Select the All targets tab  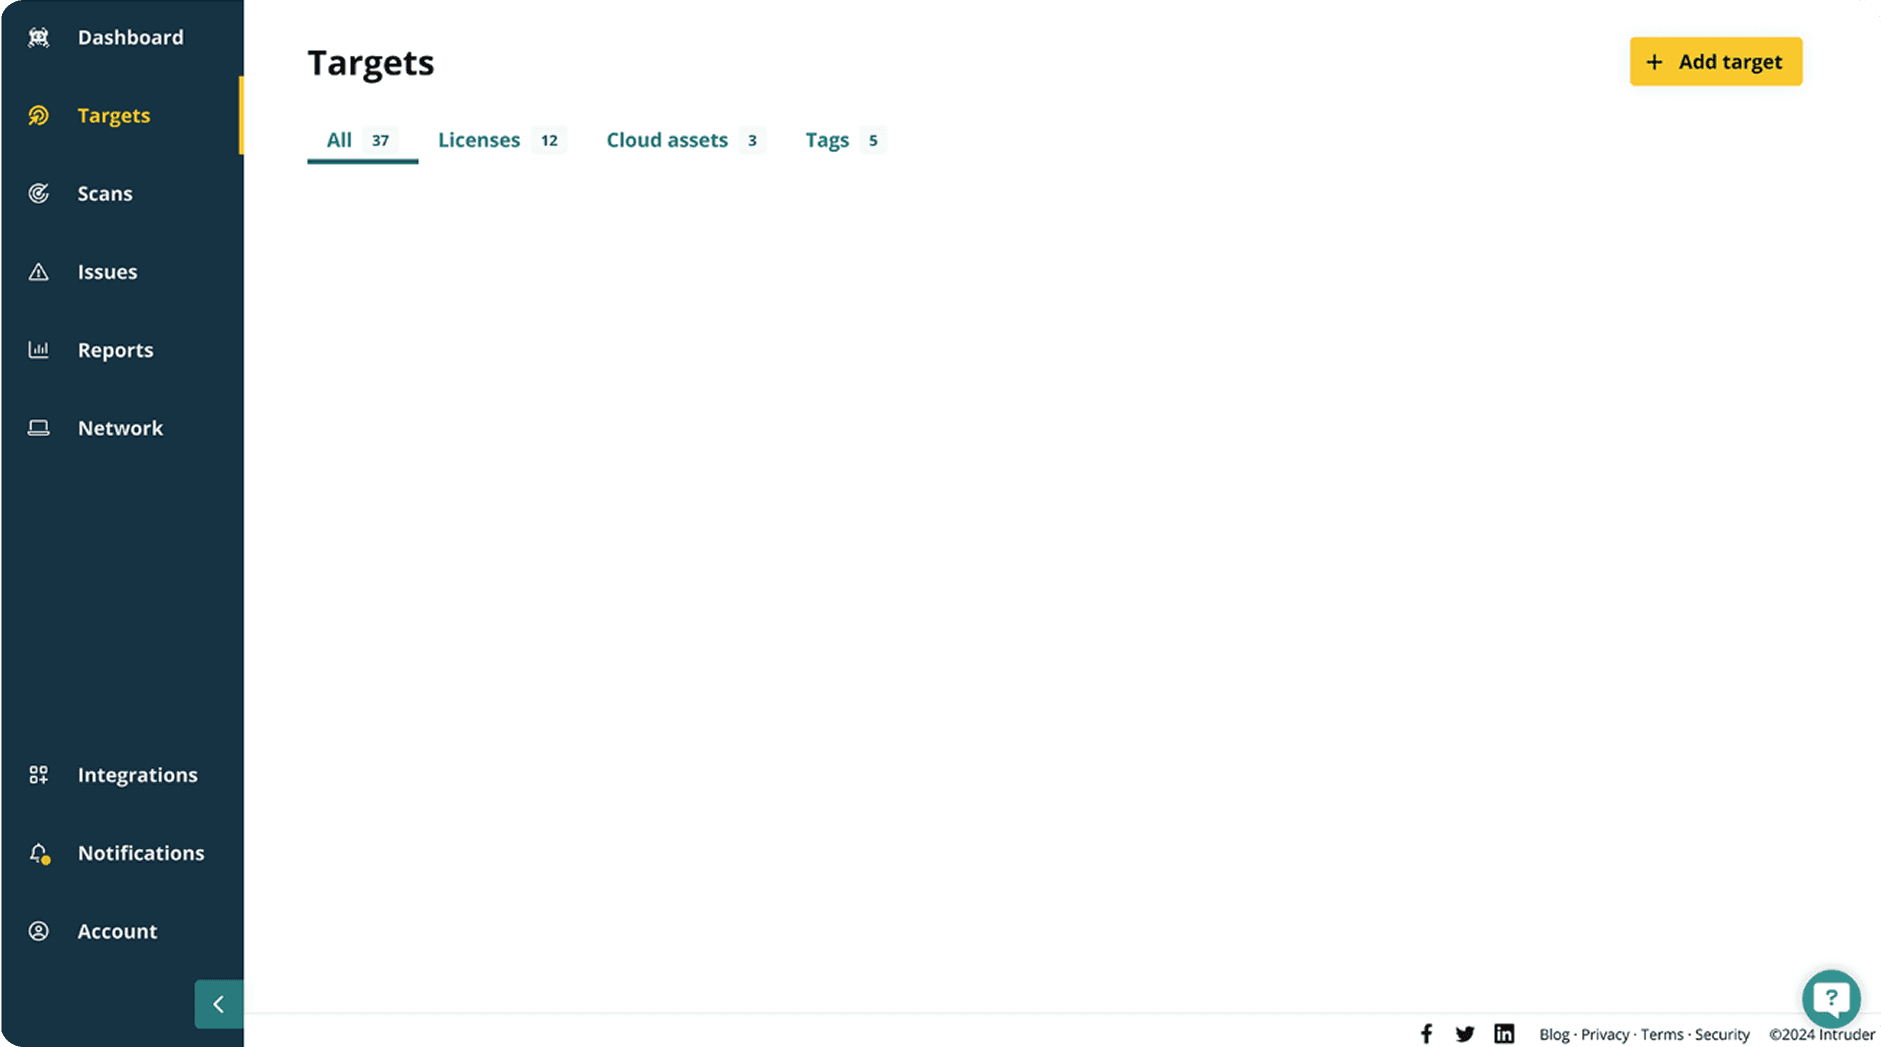(x=362, y=141)
